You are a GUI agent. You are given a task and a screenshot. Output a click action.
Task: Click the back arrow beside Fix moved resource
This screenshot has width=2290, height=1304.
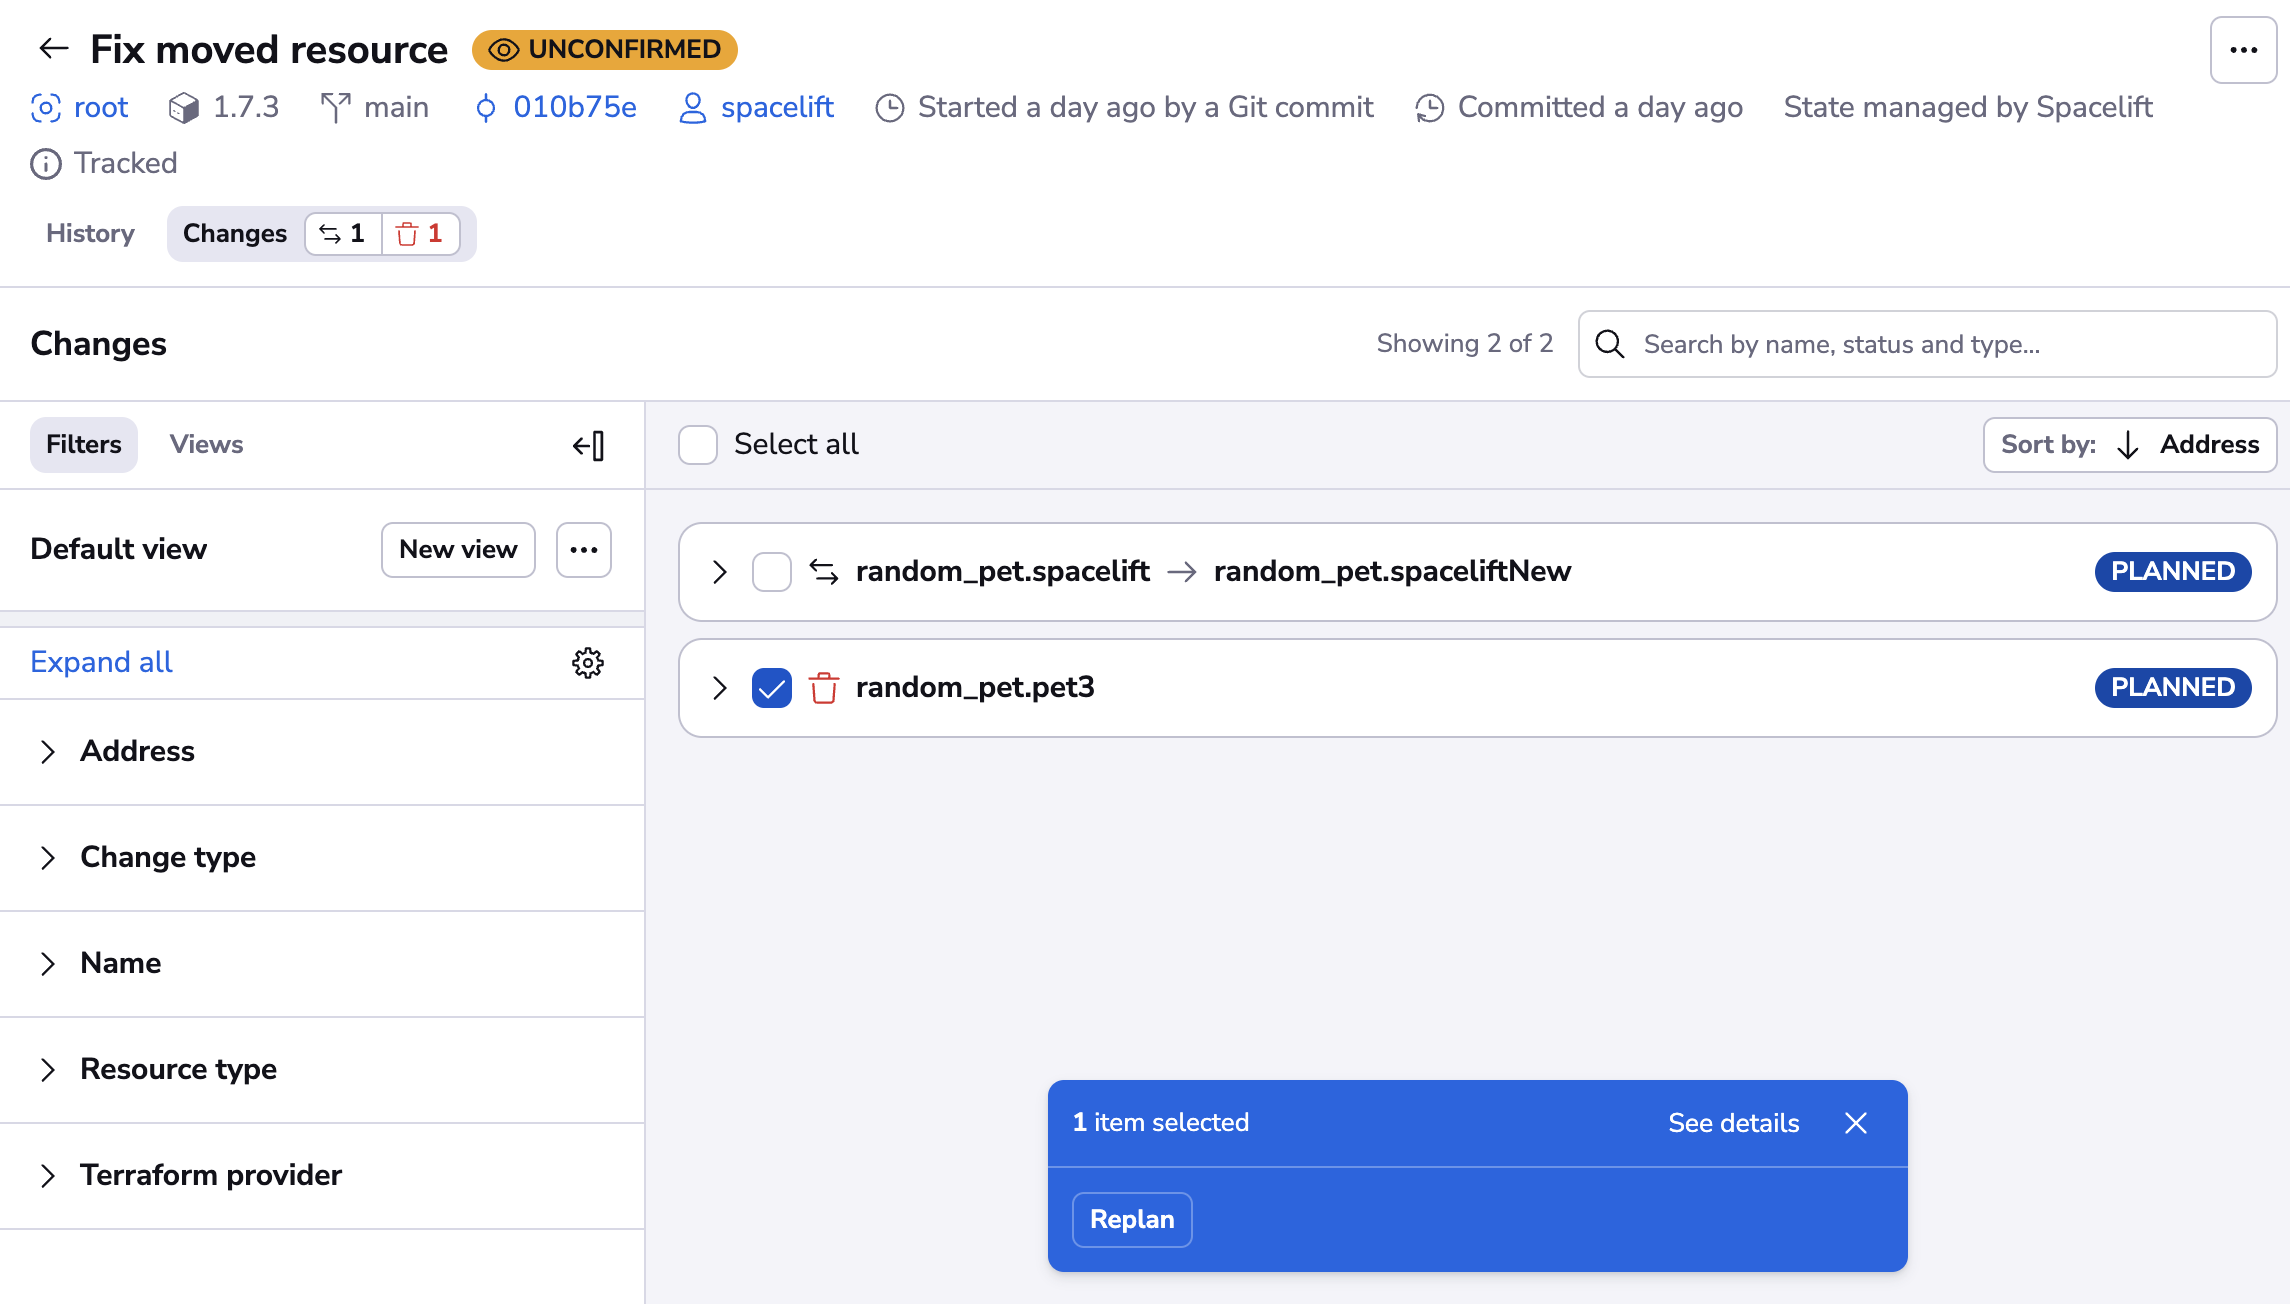pyautogui.click(x=52, y=48)
